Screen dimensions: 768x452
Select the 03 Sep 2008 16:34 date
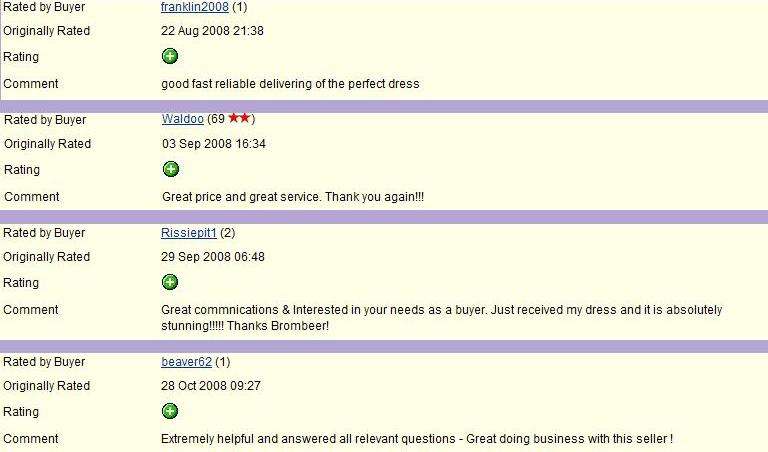click(214, 144)
